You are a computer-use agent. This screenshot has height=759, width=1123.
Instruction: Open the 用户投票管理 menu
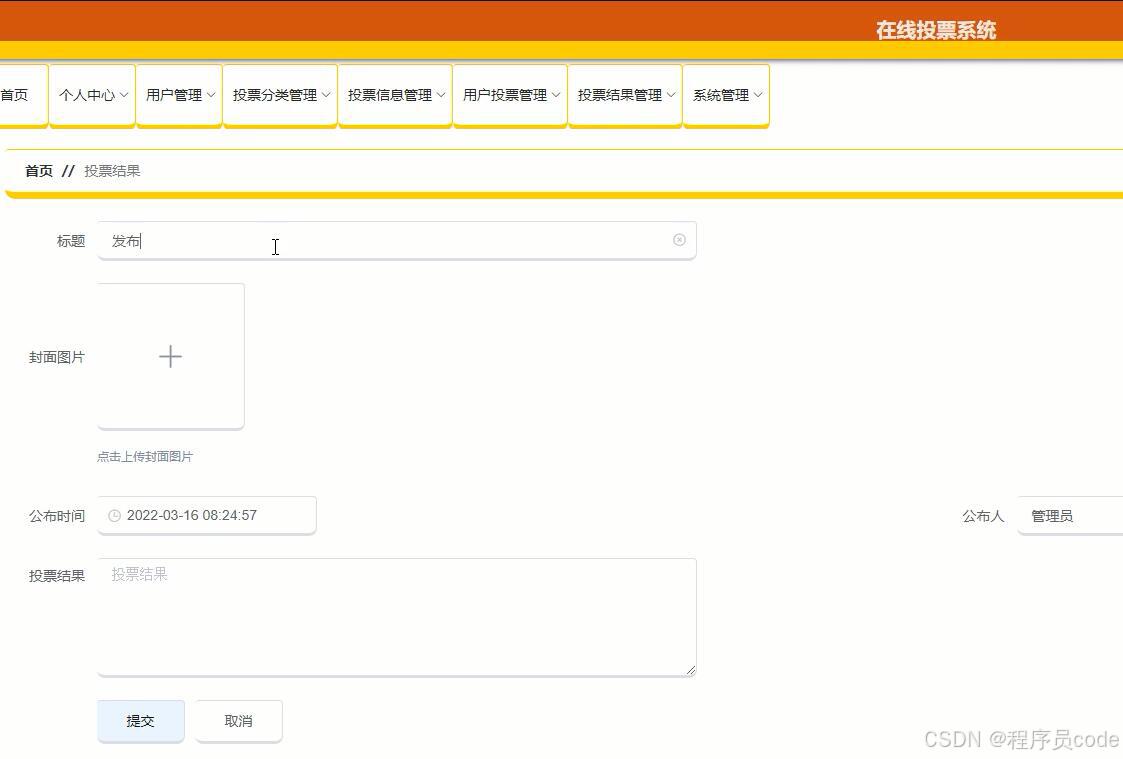point(510,95)
